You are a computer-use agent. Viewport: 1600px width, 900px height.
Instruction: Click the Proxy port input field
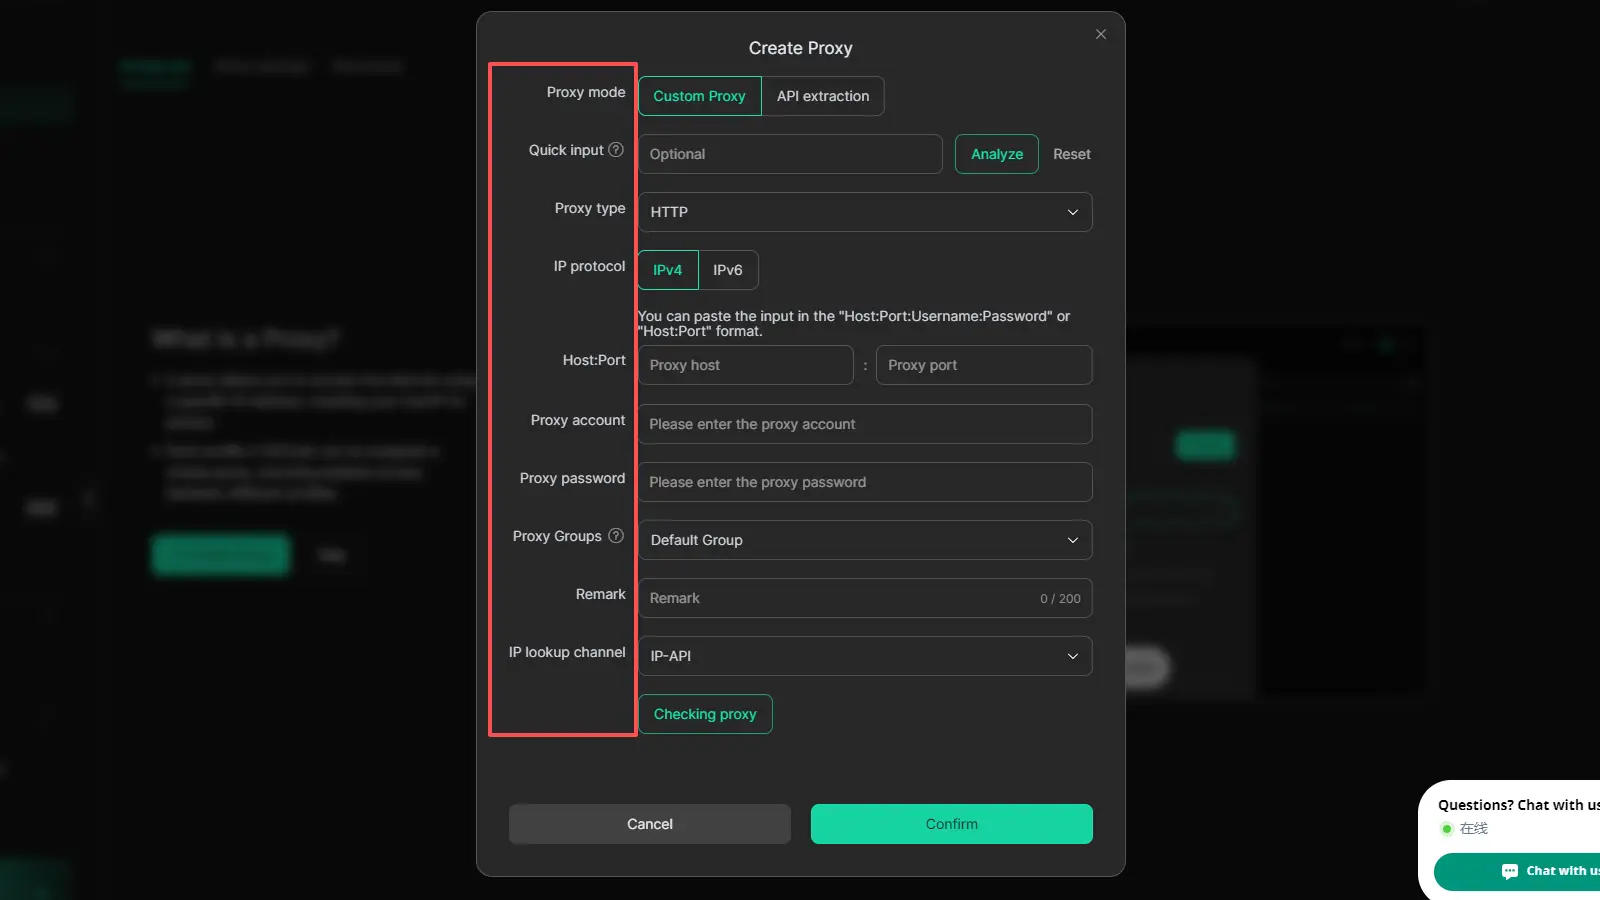[984, 365]
